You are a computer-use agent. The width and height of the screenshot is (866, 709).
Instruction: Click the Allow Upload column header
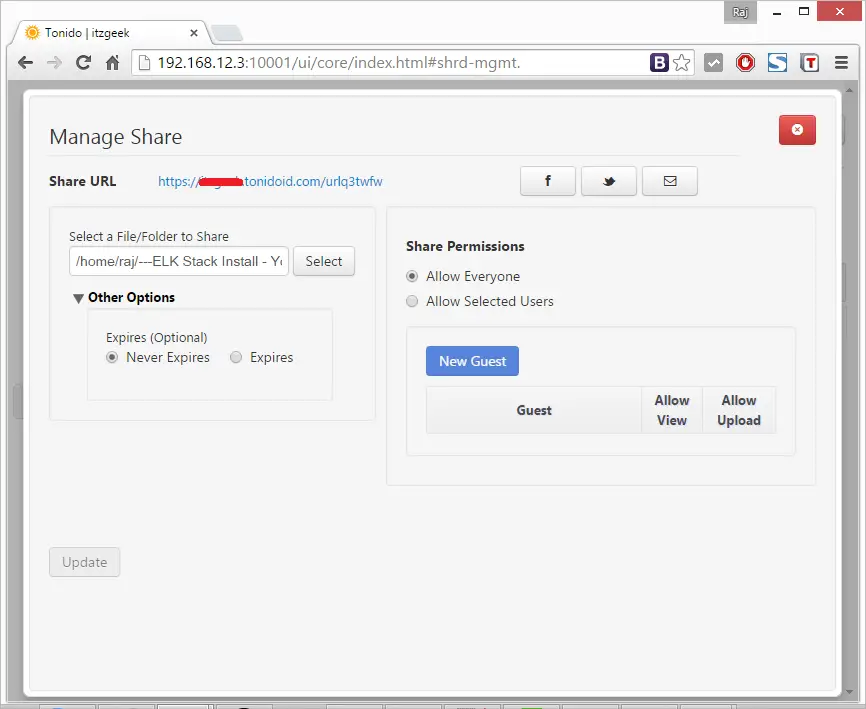(x=739, y=410)
